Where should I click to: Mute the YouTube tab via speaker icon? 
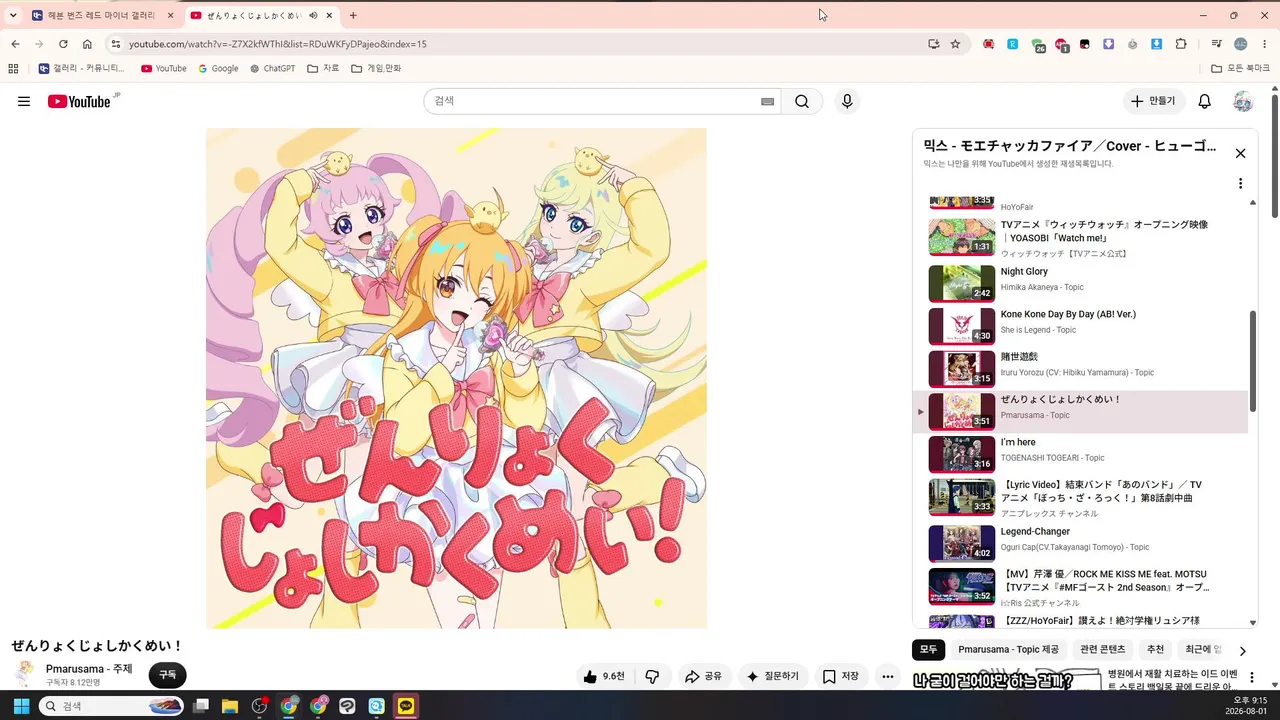tap(313, 16)
